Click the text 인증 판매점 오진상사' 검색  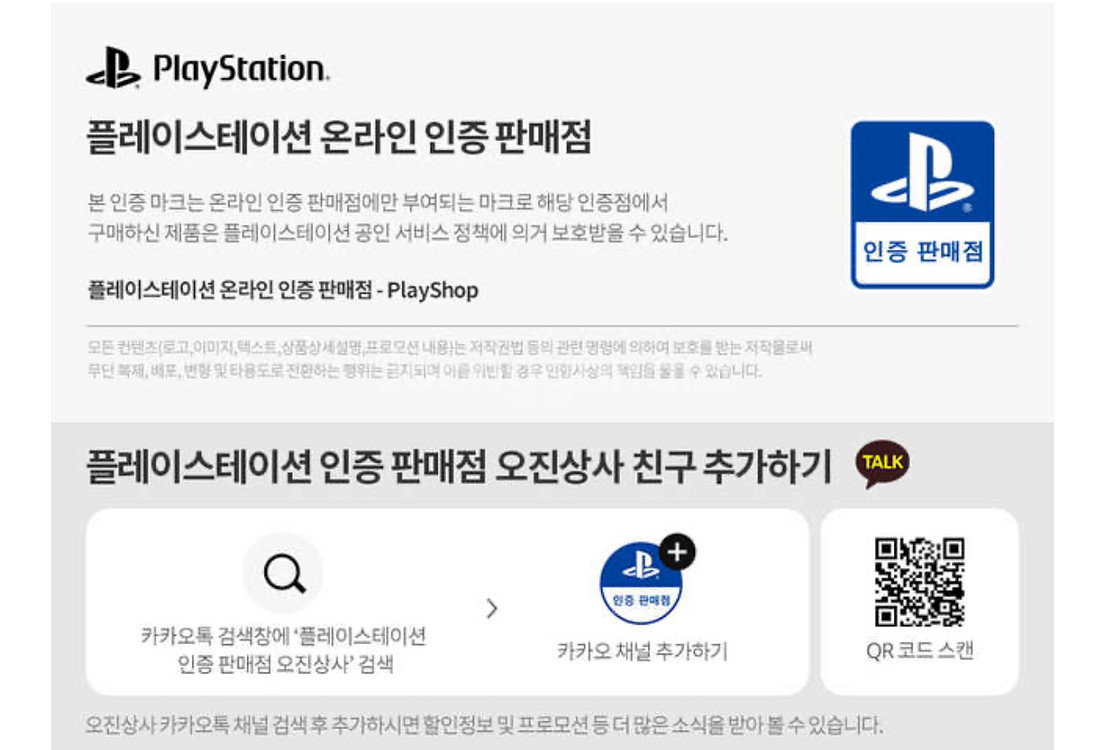coord(285,664)
